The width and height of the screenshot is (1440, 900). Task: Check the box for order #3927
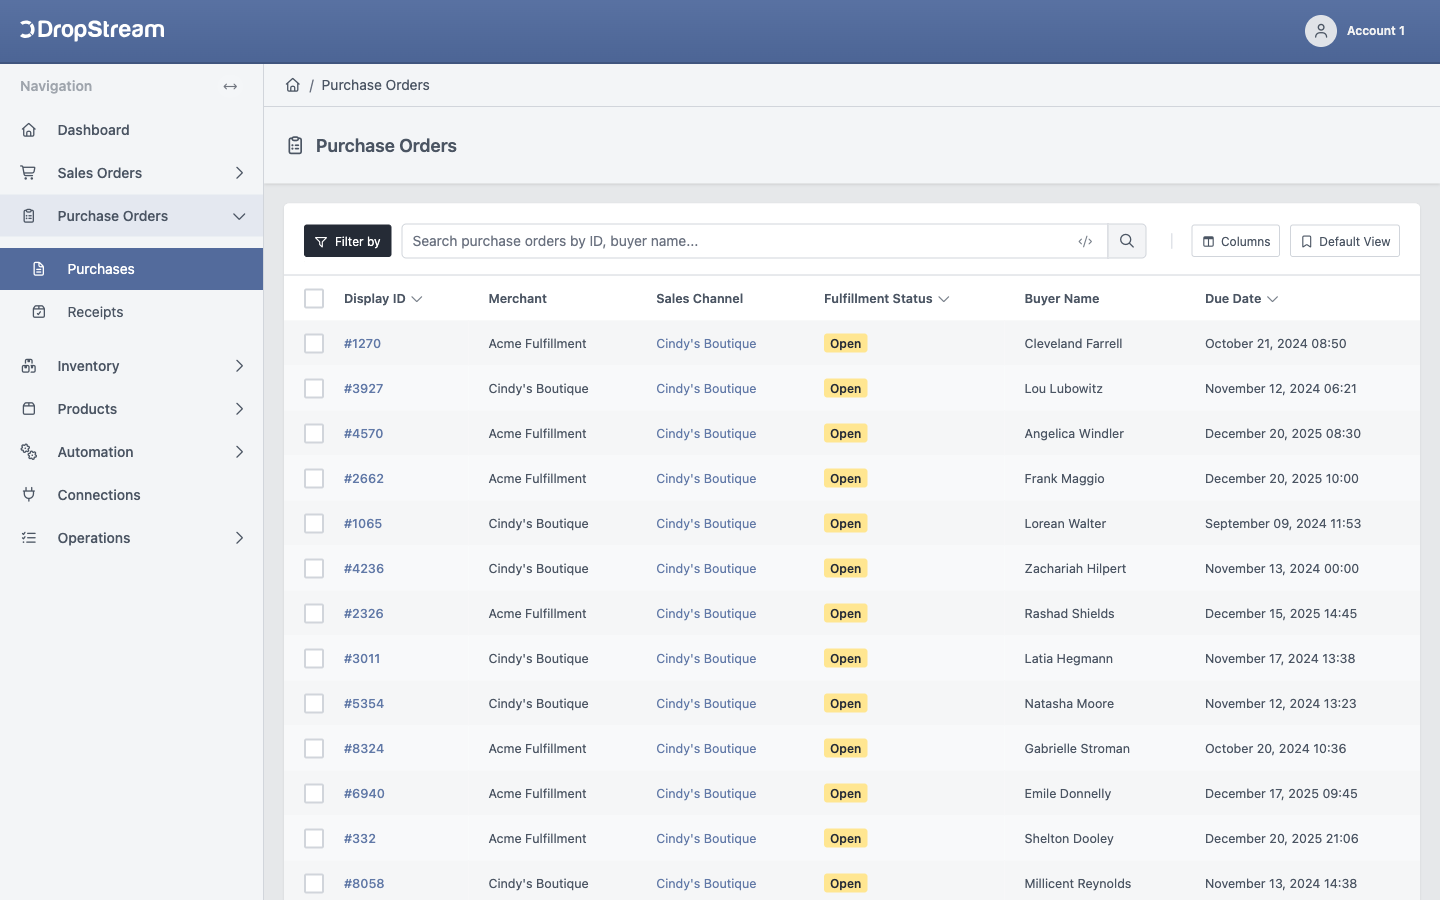(x=314, y=388)
